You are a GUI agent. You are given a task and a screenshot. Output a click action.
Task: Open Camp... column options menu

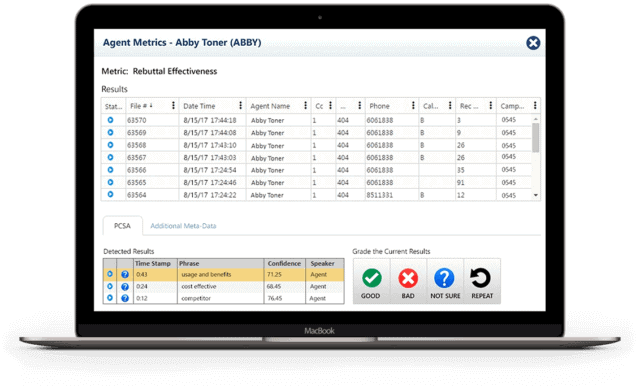click(x=535, y=106)
